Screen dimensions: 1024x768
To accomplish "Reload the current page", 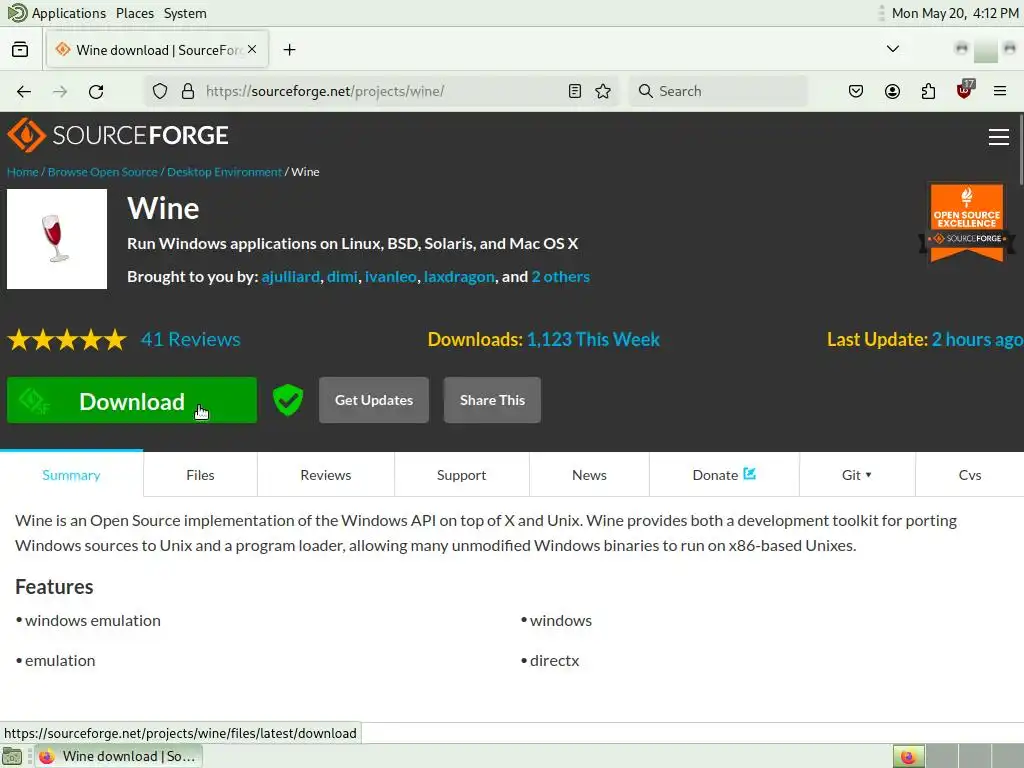I will (x=96, y=91).
